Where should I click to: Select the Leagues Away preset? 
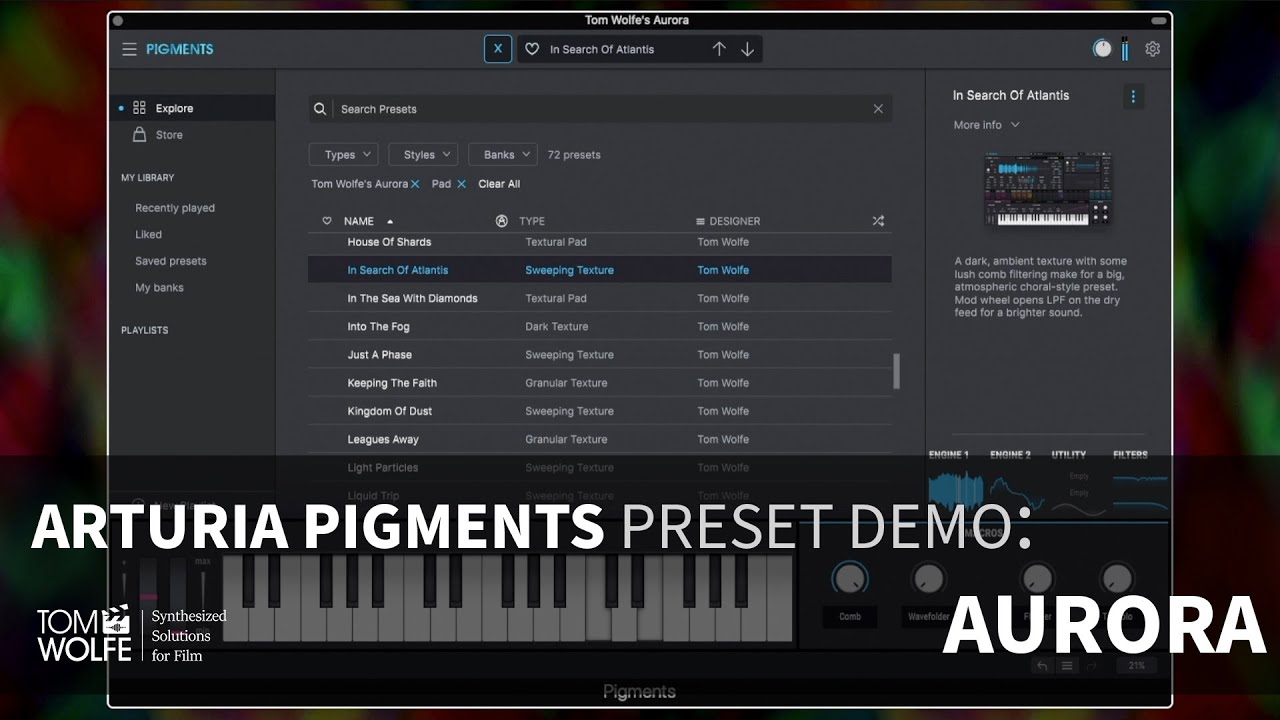coord(600,439)
